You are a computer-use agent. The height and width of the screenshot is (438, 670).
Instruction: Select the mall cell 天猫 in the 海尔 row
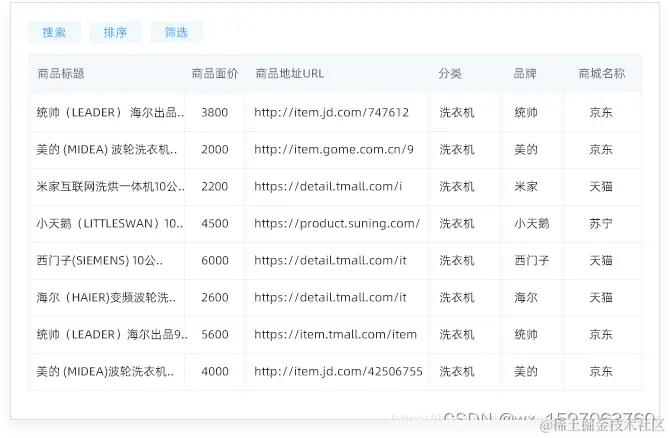pos(601,297)
